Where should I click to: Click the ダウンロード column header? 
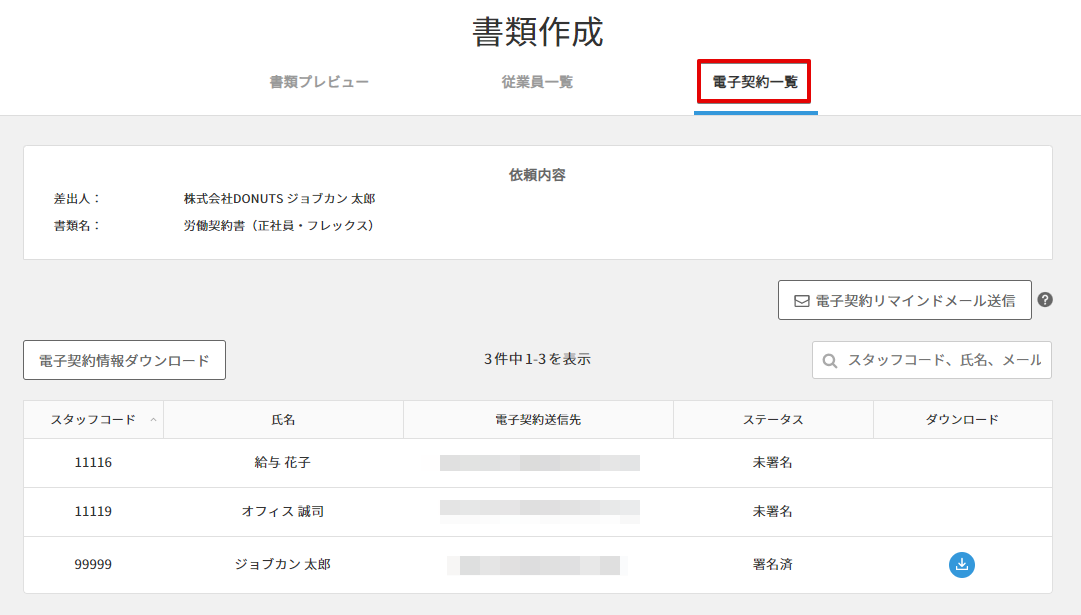[x=961, y=420]
